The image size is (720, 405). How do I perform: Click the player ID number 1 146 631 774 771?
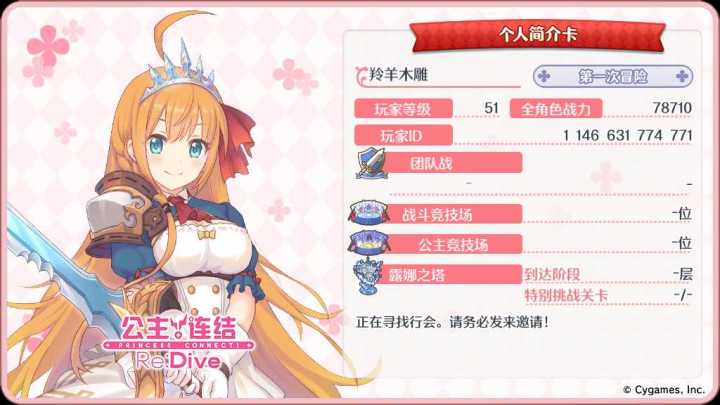tap(627, 135)
